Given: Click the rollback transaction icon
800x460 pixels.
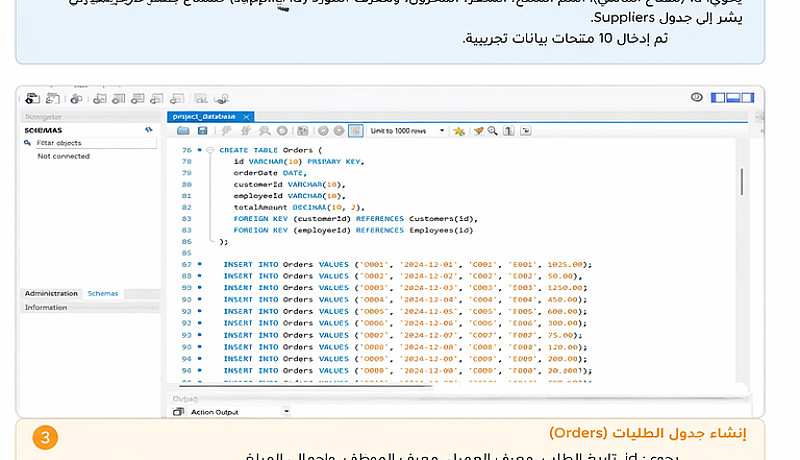Looking at the screenshot, I should pos(339,131).
